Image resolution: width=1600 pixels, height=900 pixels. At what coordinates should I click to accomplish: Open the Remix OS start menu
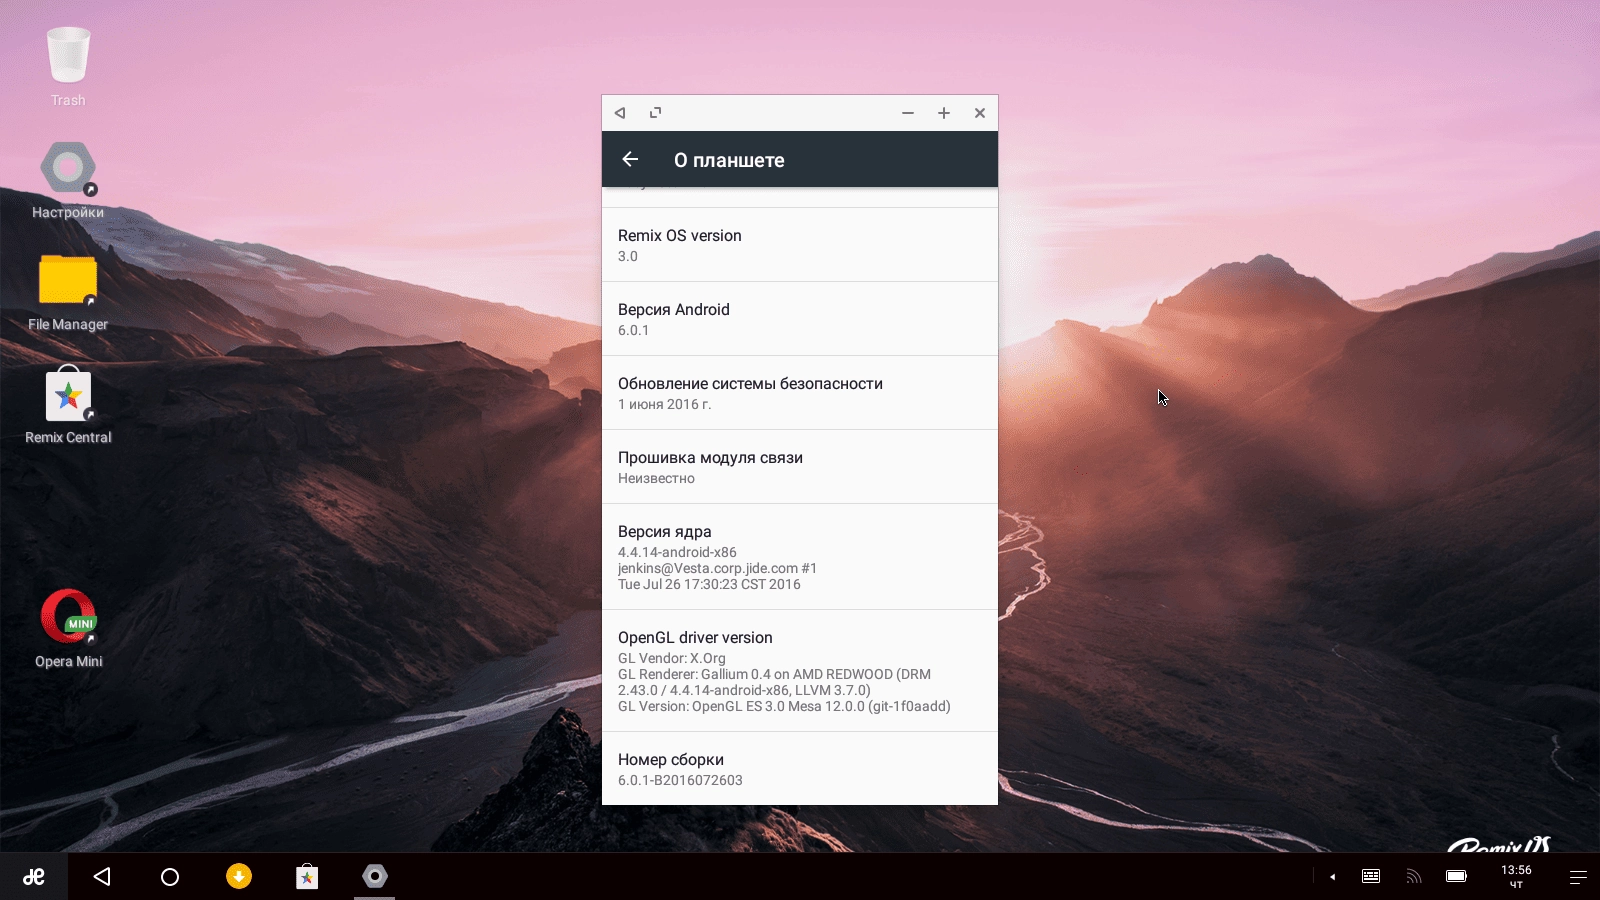click(34, 877)
